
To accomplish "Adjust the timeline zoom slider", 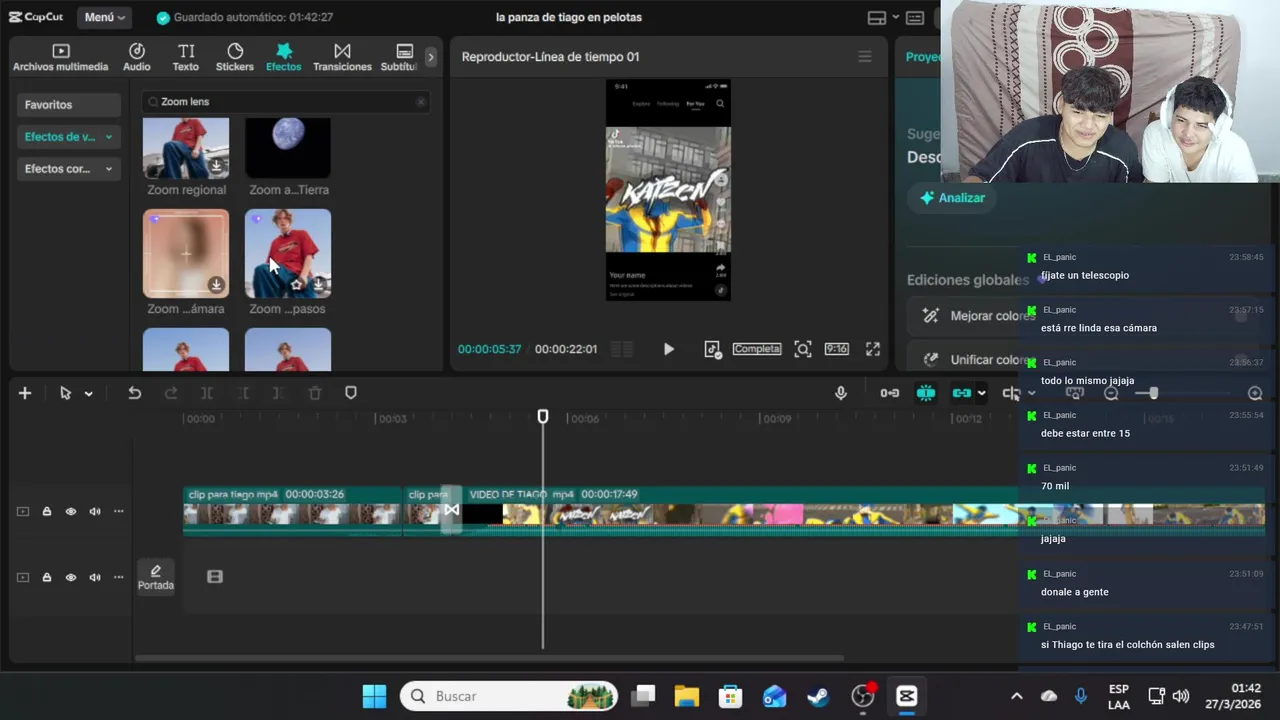I will pyautogui.click(x=1153, y=394).
